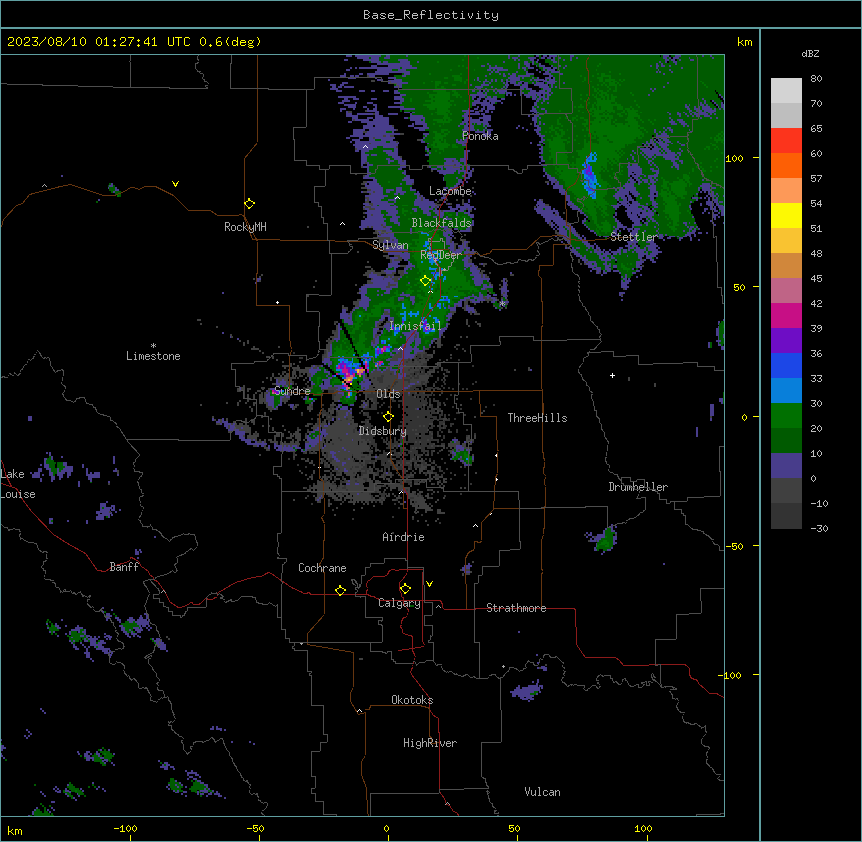Click the dark blue 33-36 dBZ legend swatch

[786, 365]
